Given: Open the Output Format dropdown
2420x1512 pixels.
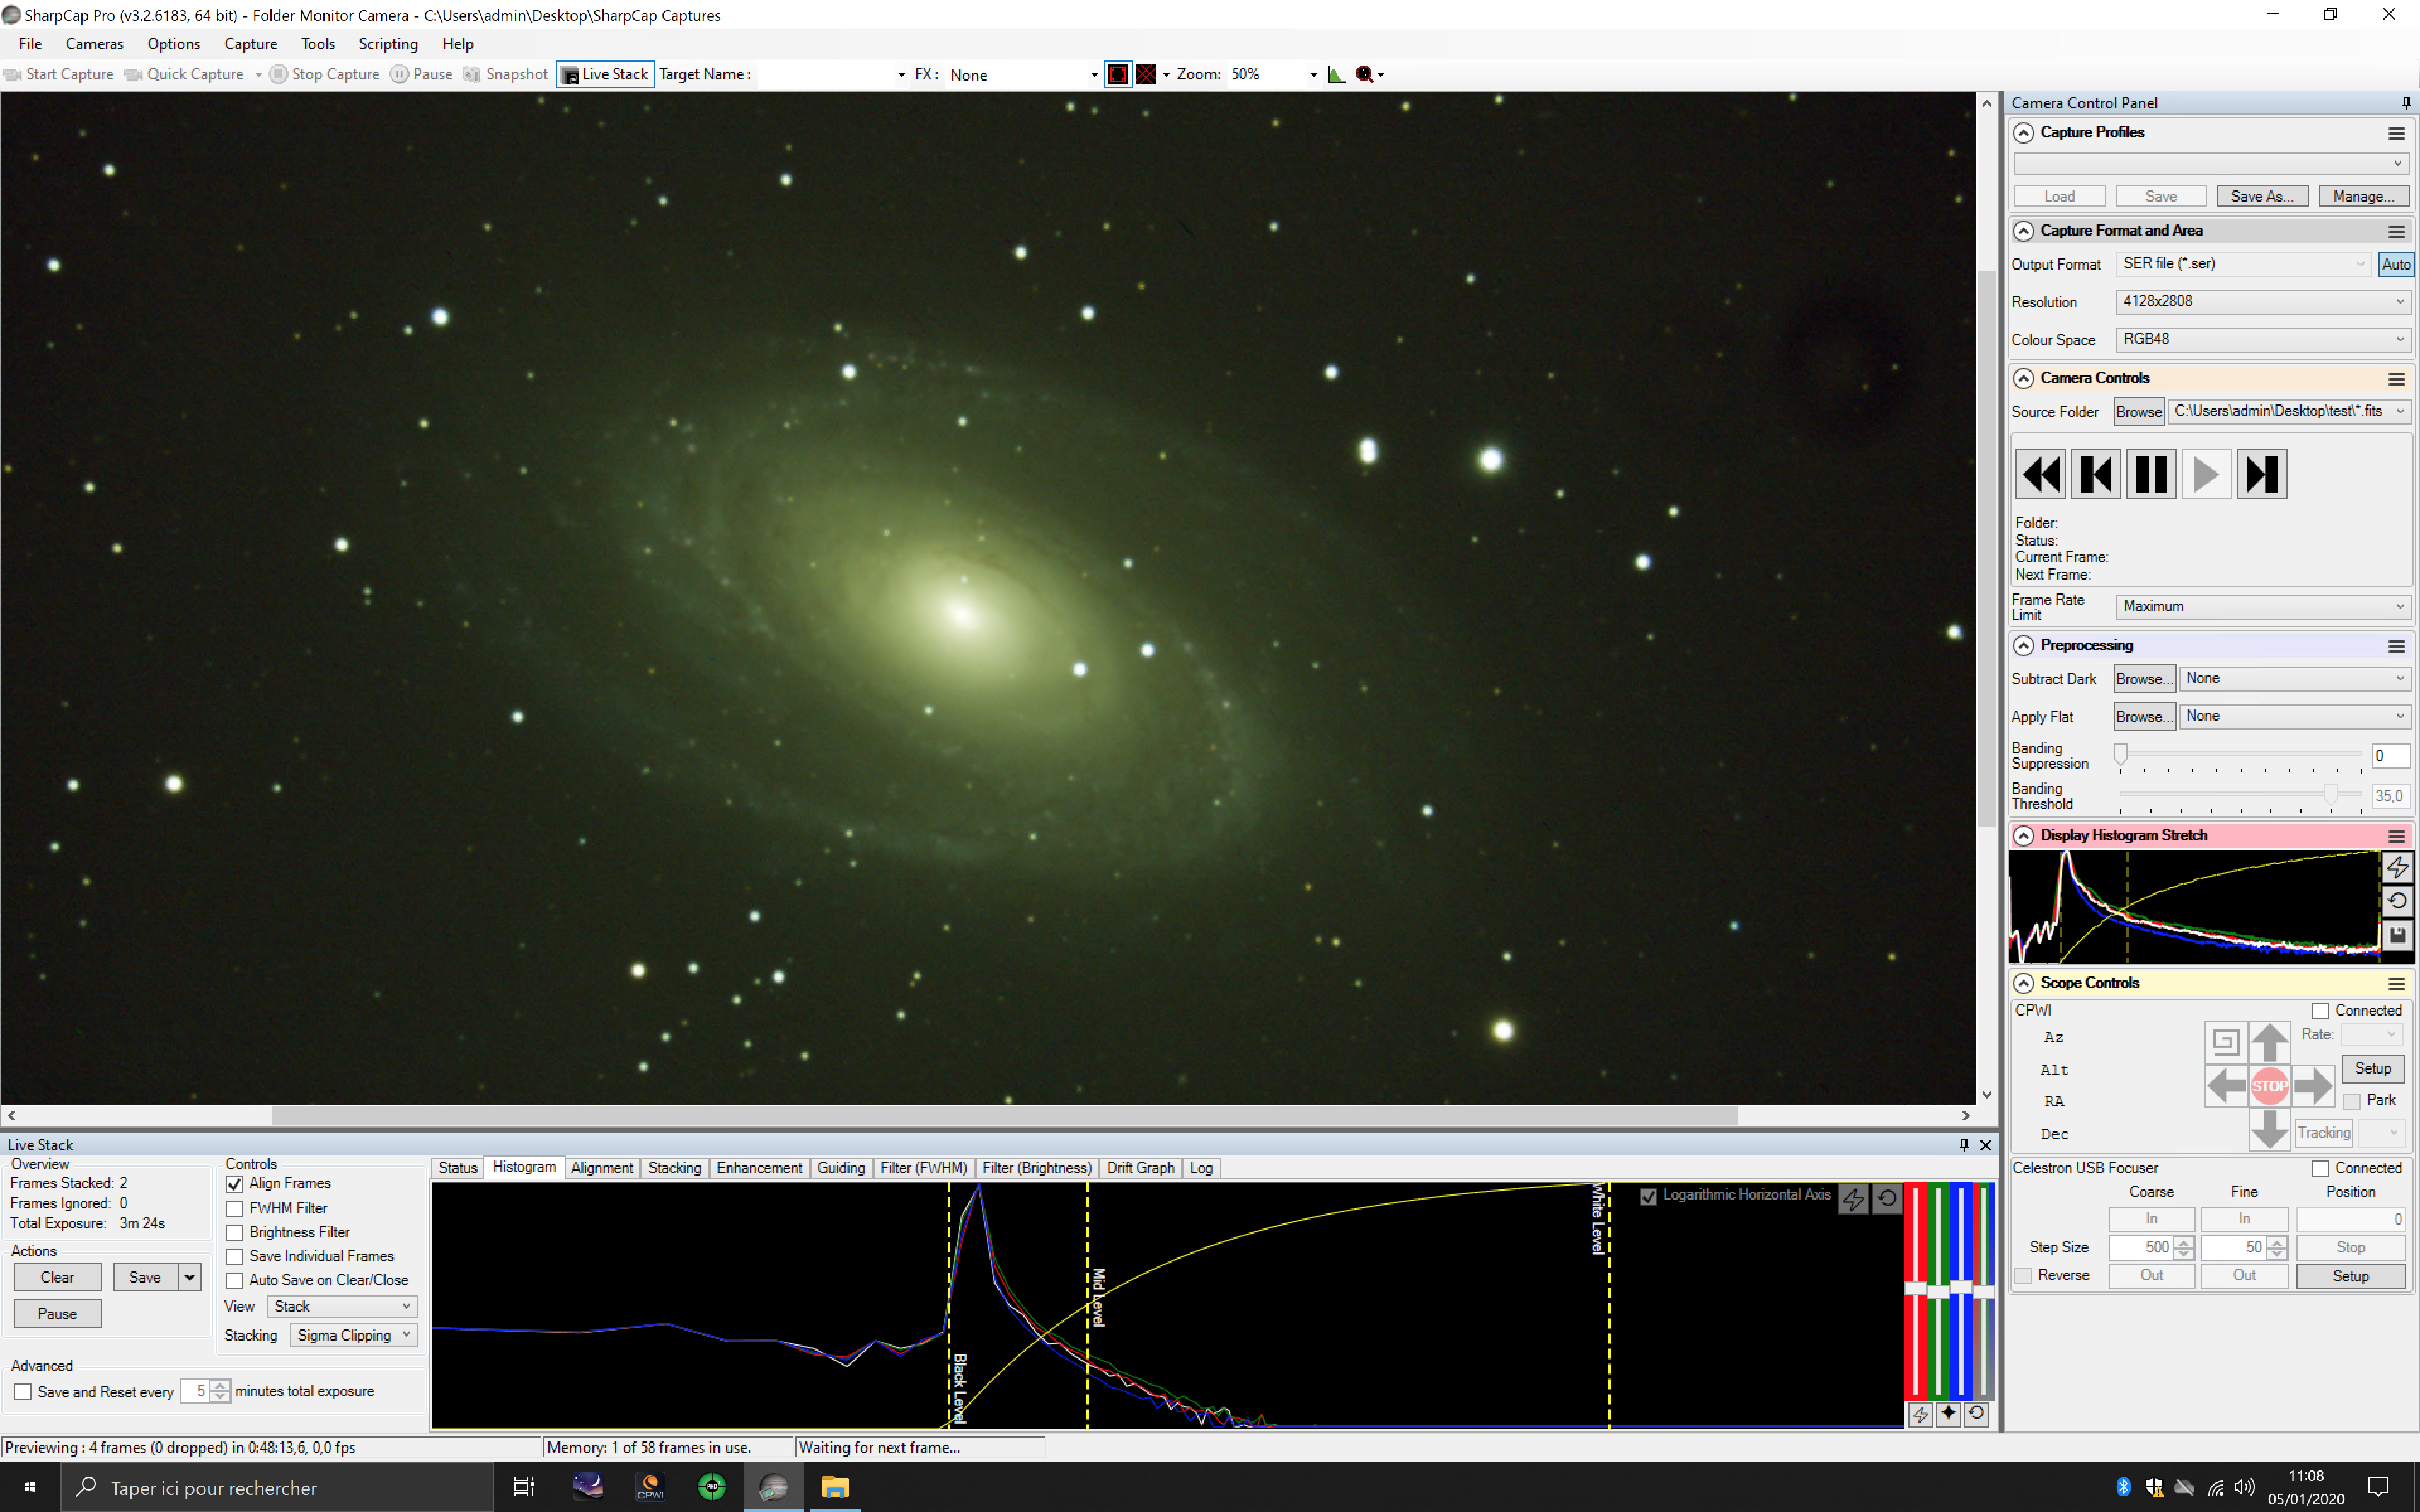Looking at the screenshot, I should [2243, 264].
